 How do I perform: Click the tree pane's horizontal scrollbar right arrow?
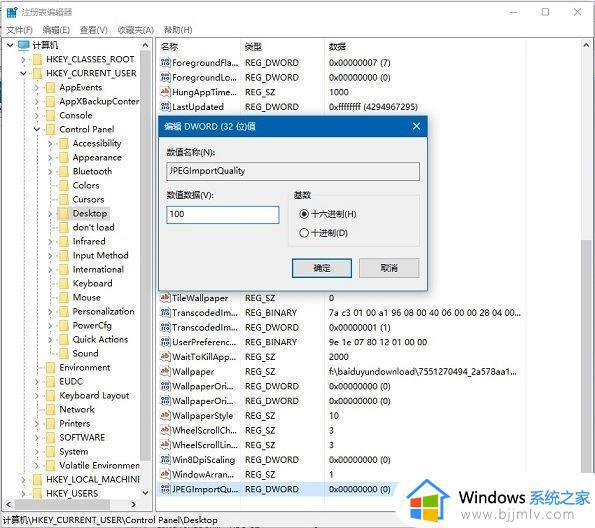click(134, 504)
